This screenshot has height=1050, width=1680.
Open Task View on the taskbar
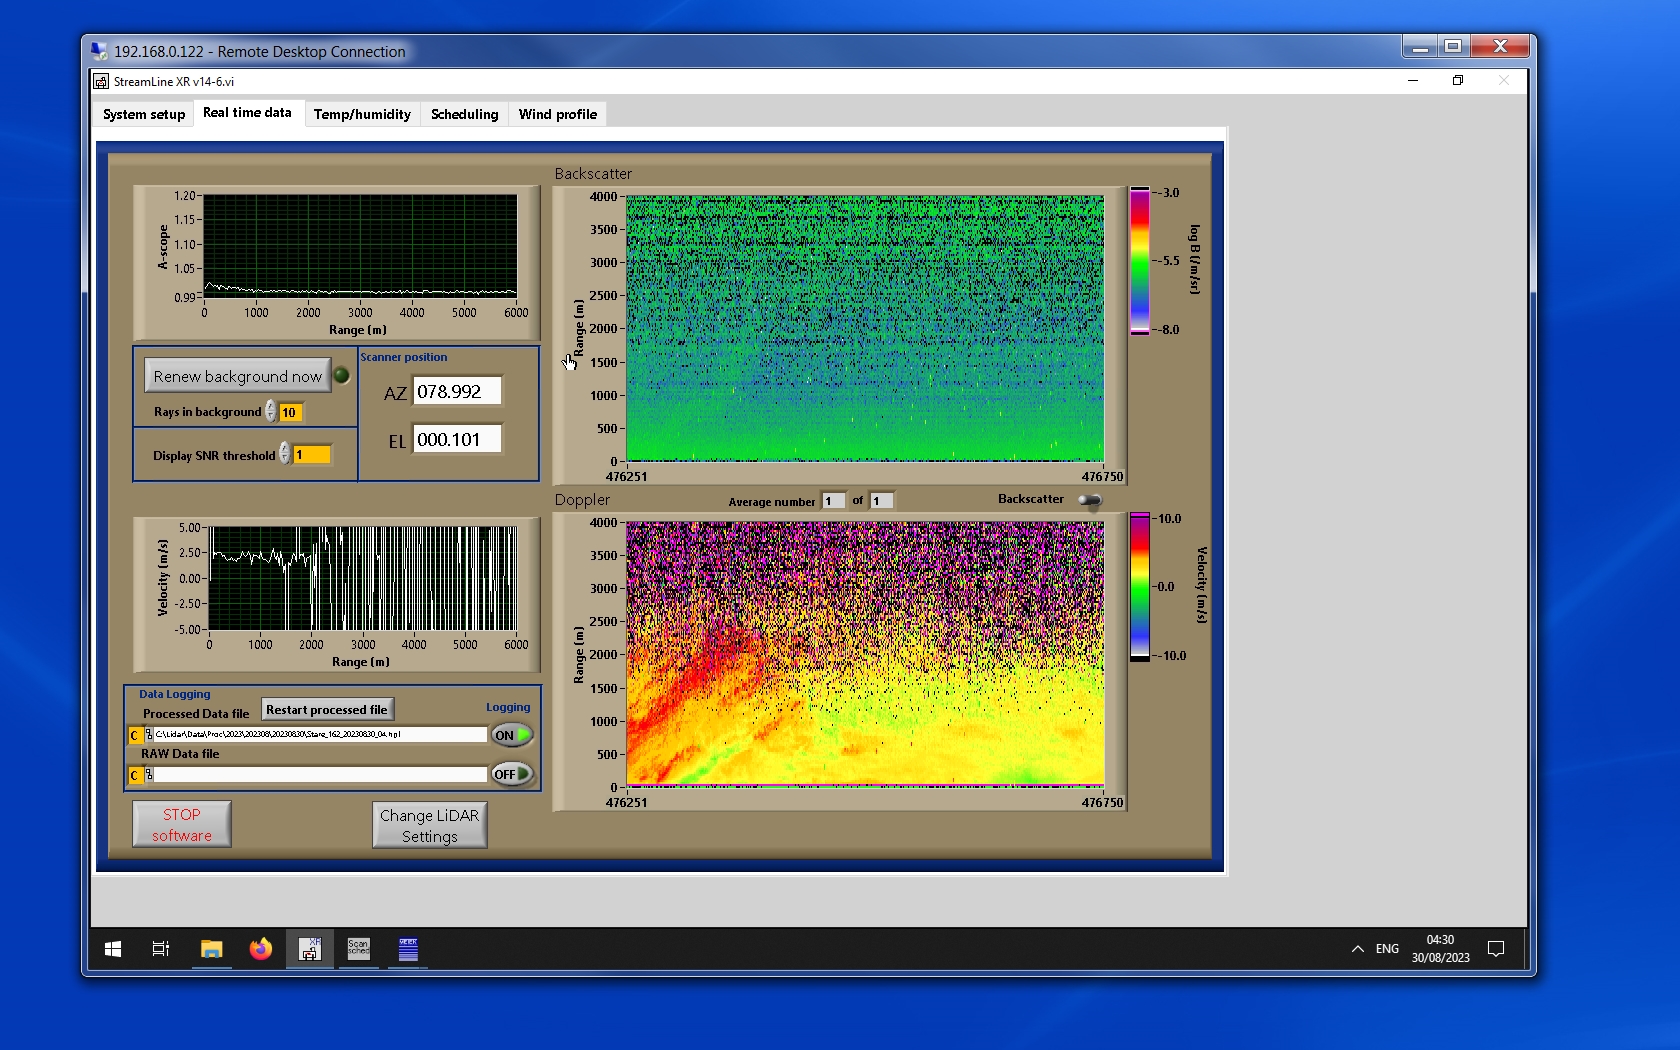tap(160, 949)
